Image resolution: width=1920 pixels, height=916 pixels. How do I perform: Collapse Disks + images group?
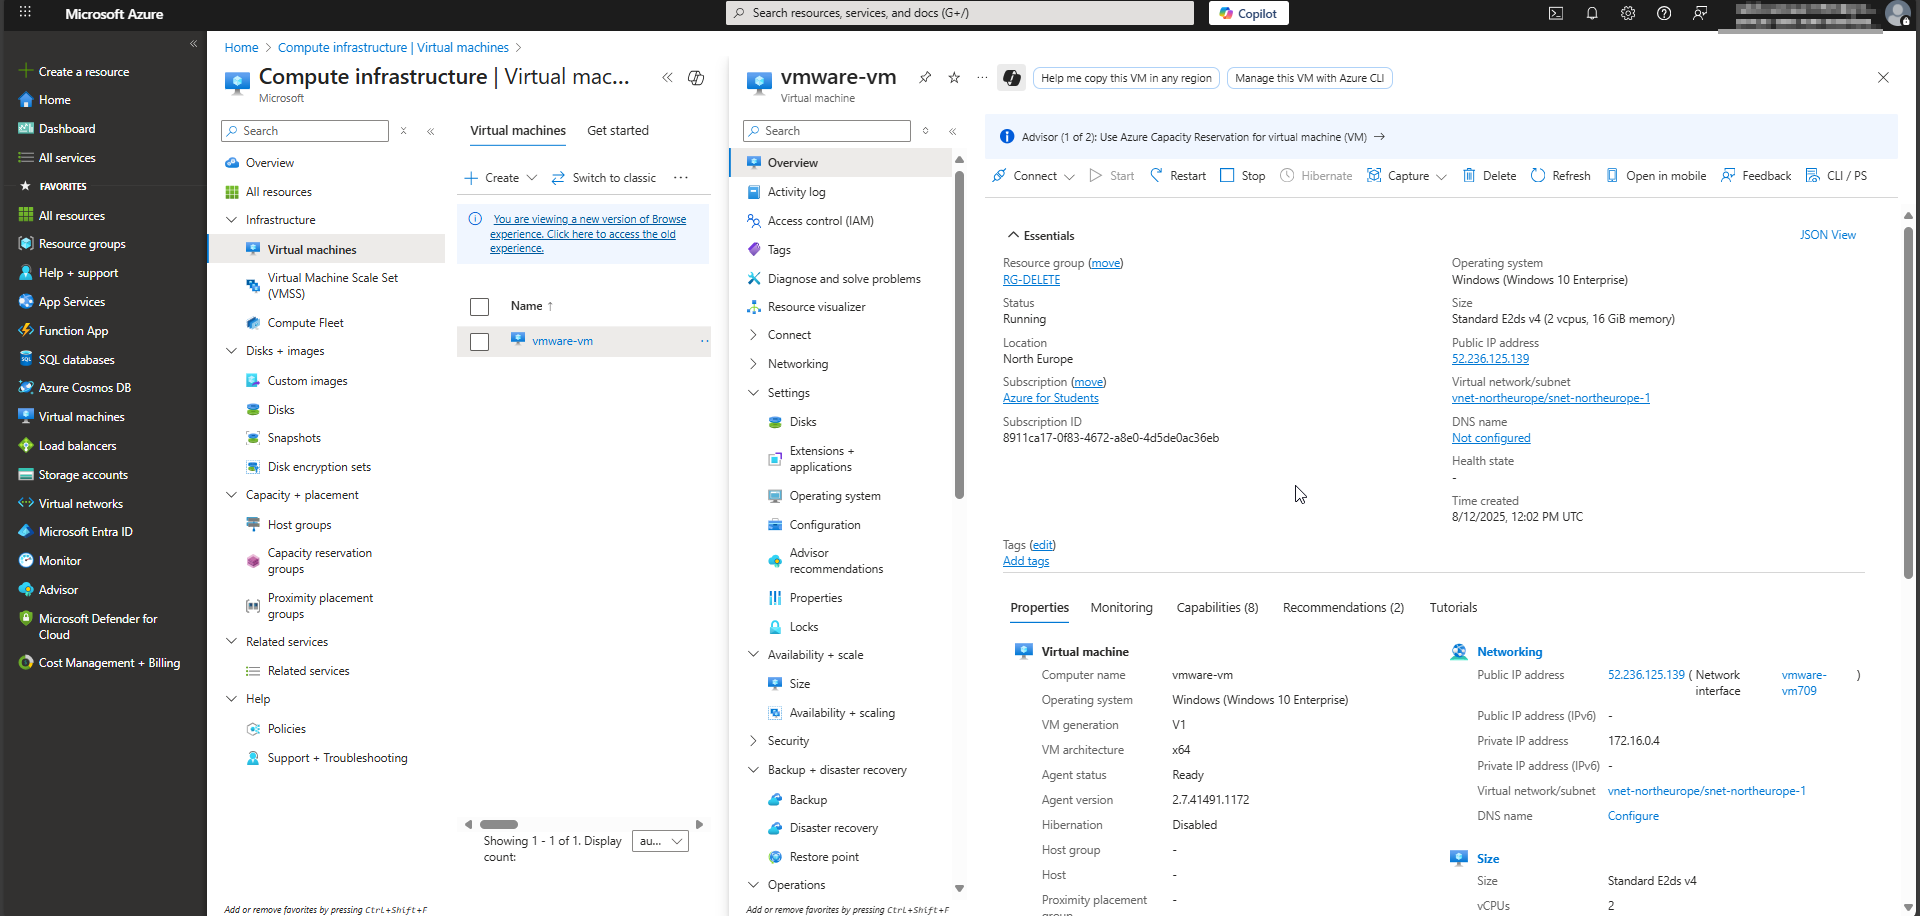pyautogui.click(x=232, y=351)
